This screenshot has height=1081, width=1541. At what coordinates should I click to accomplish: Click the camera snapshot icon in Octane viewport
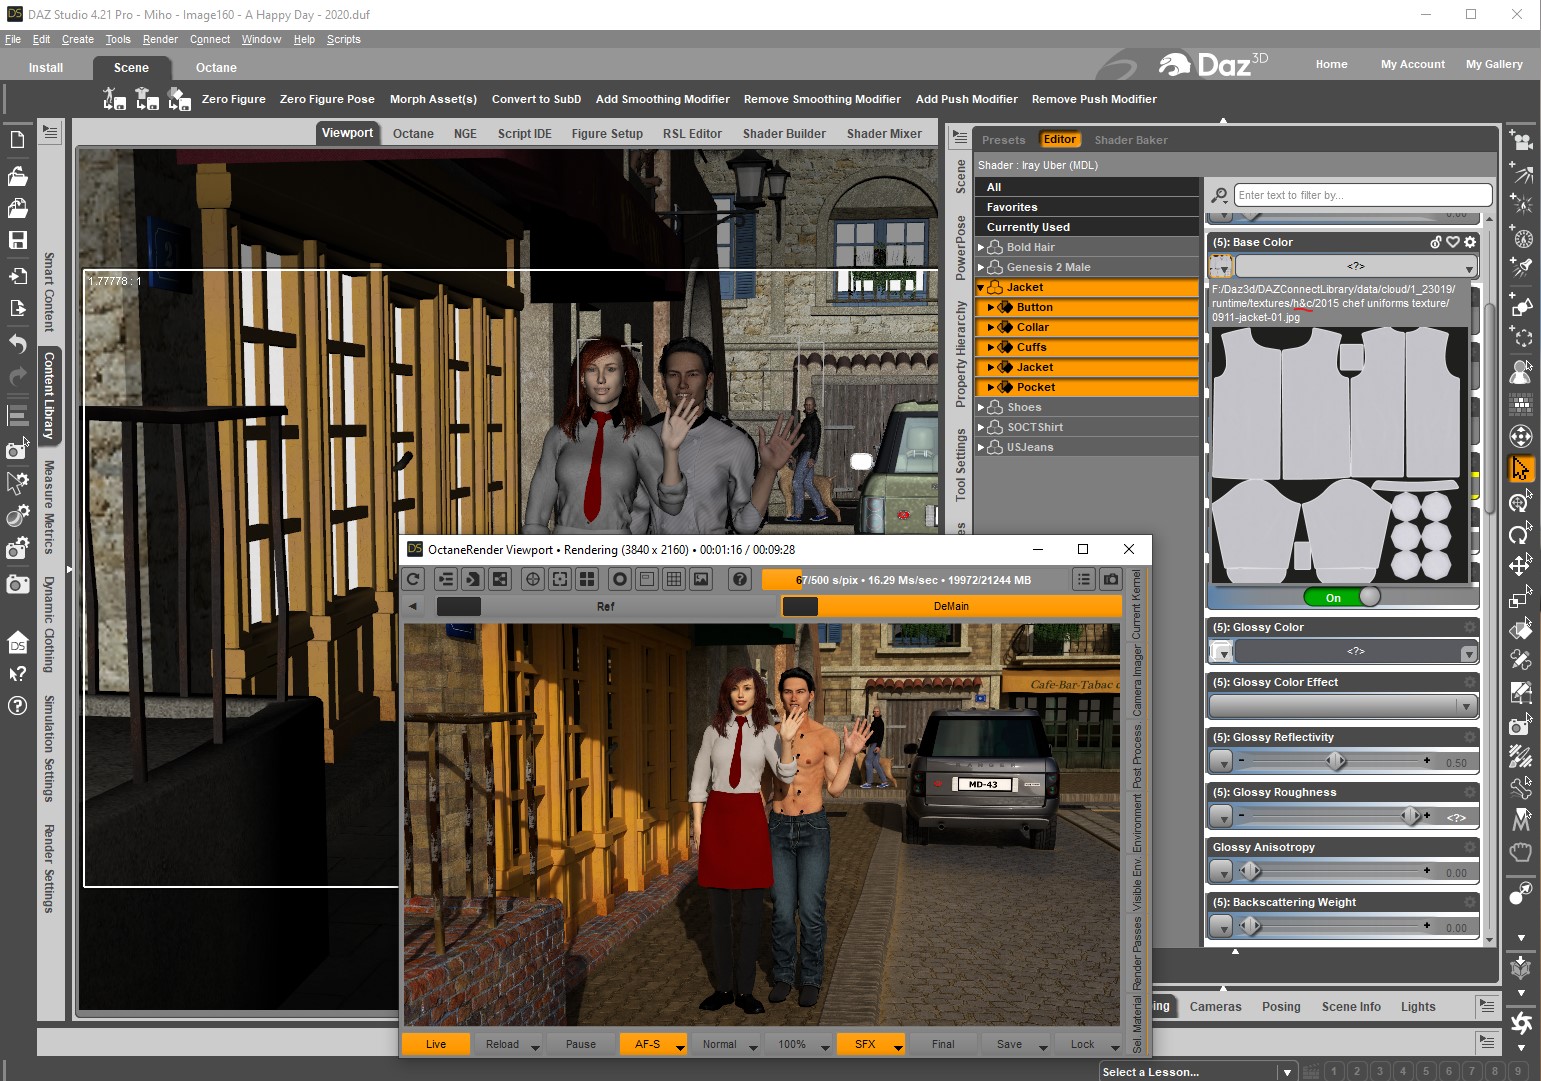pyautogui.click(x=1111, y=579)
